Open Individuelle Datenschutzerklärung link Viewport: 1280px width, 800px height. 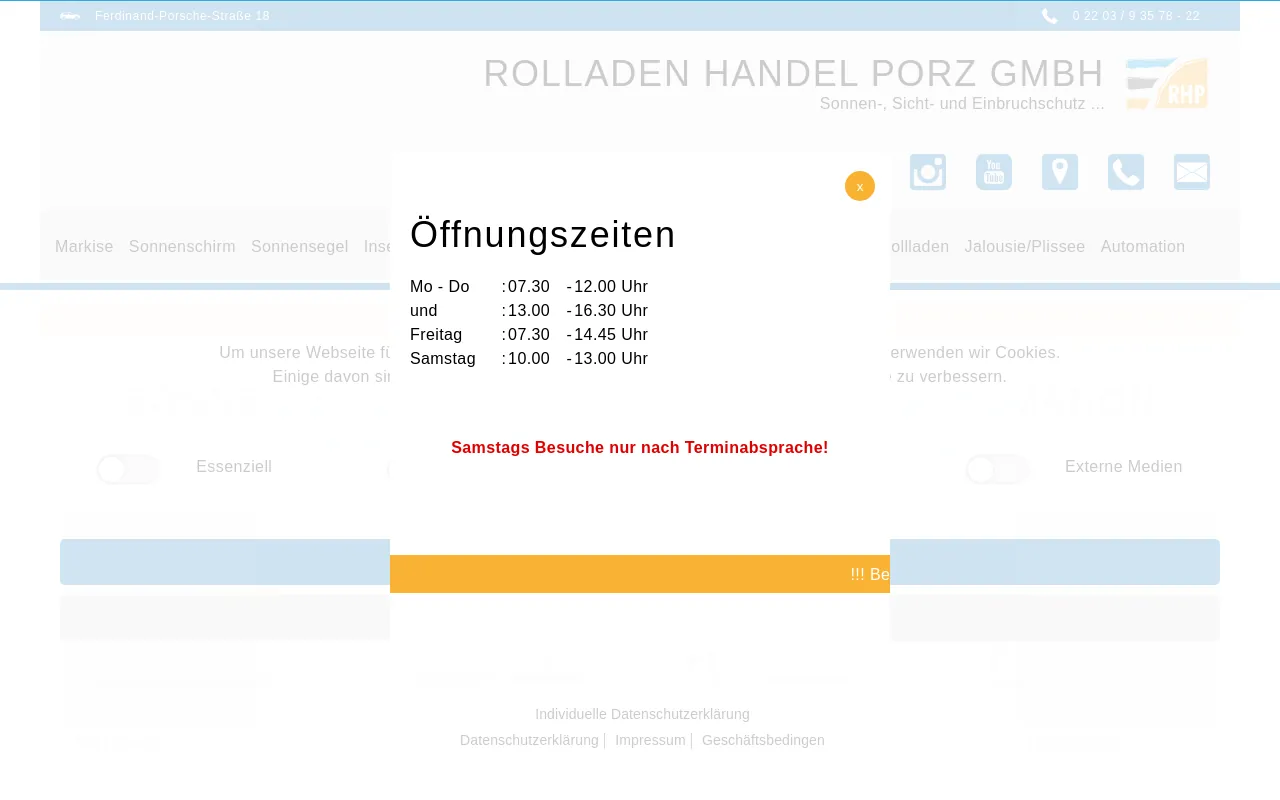[642, 714]
